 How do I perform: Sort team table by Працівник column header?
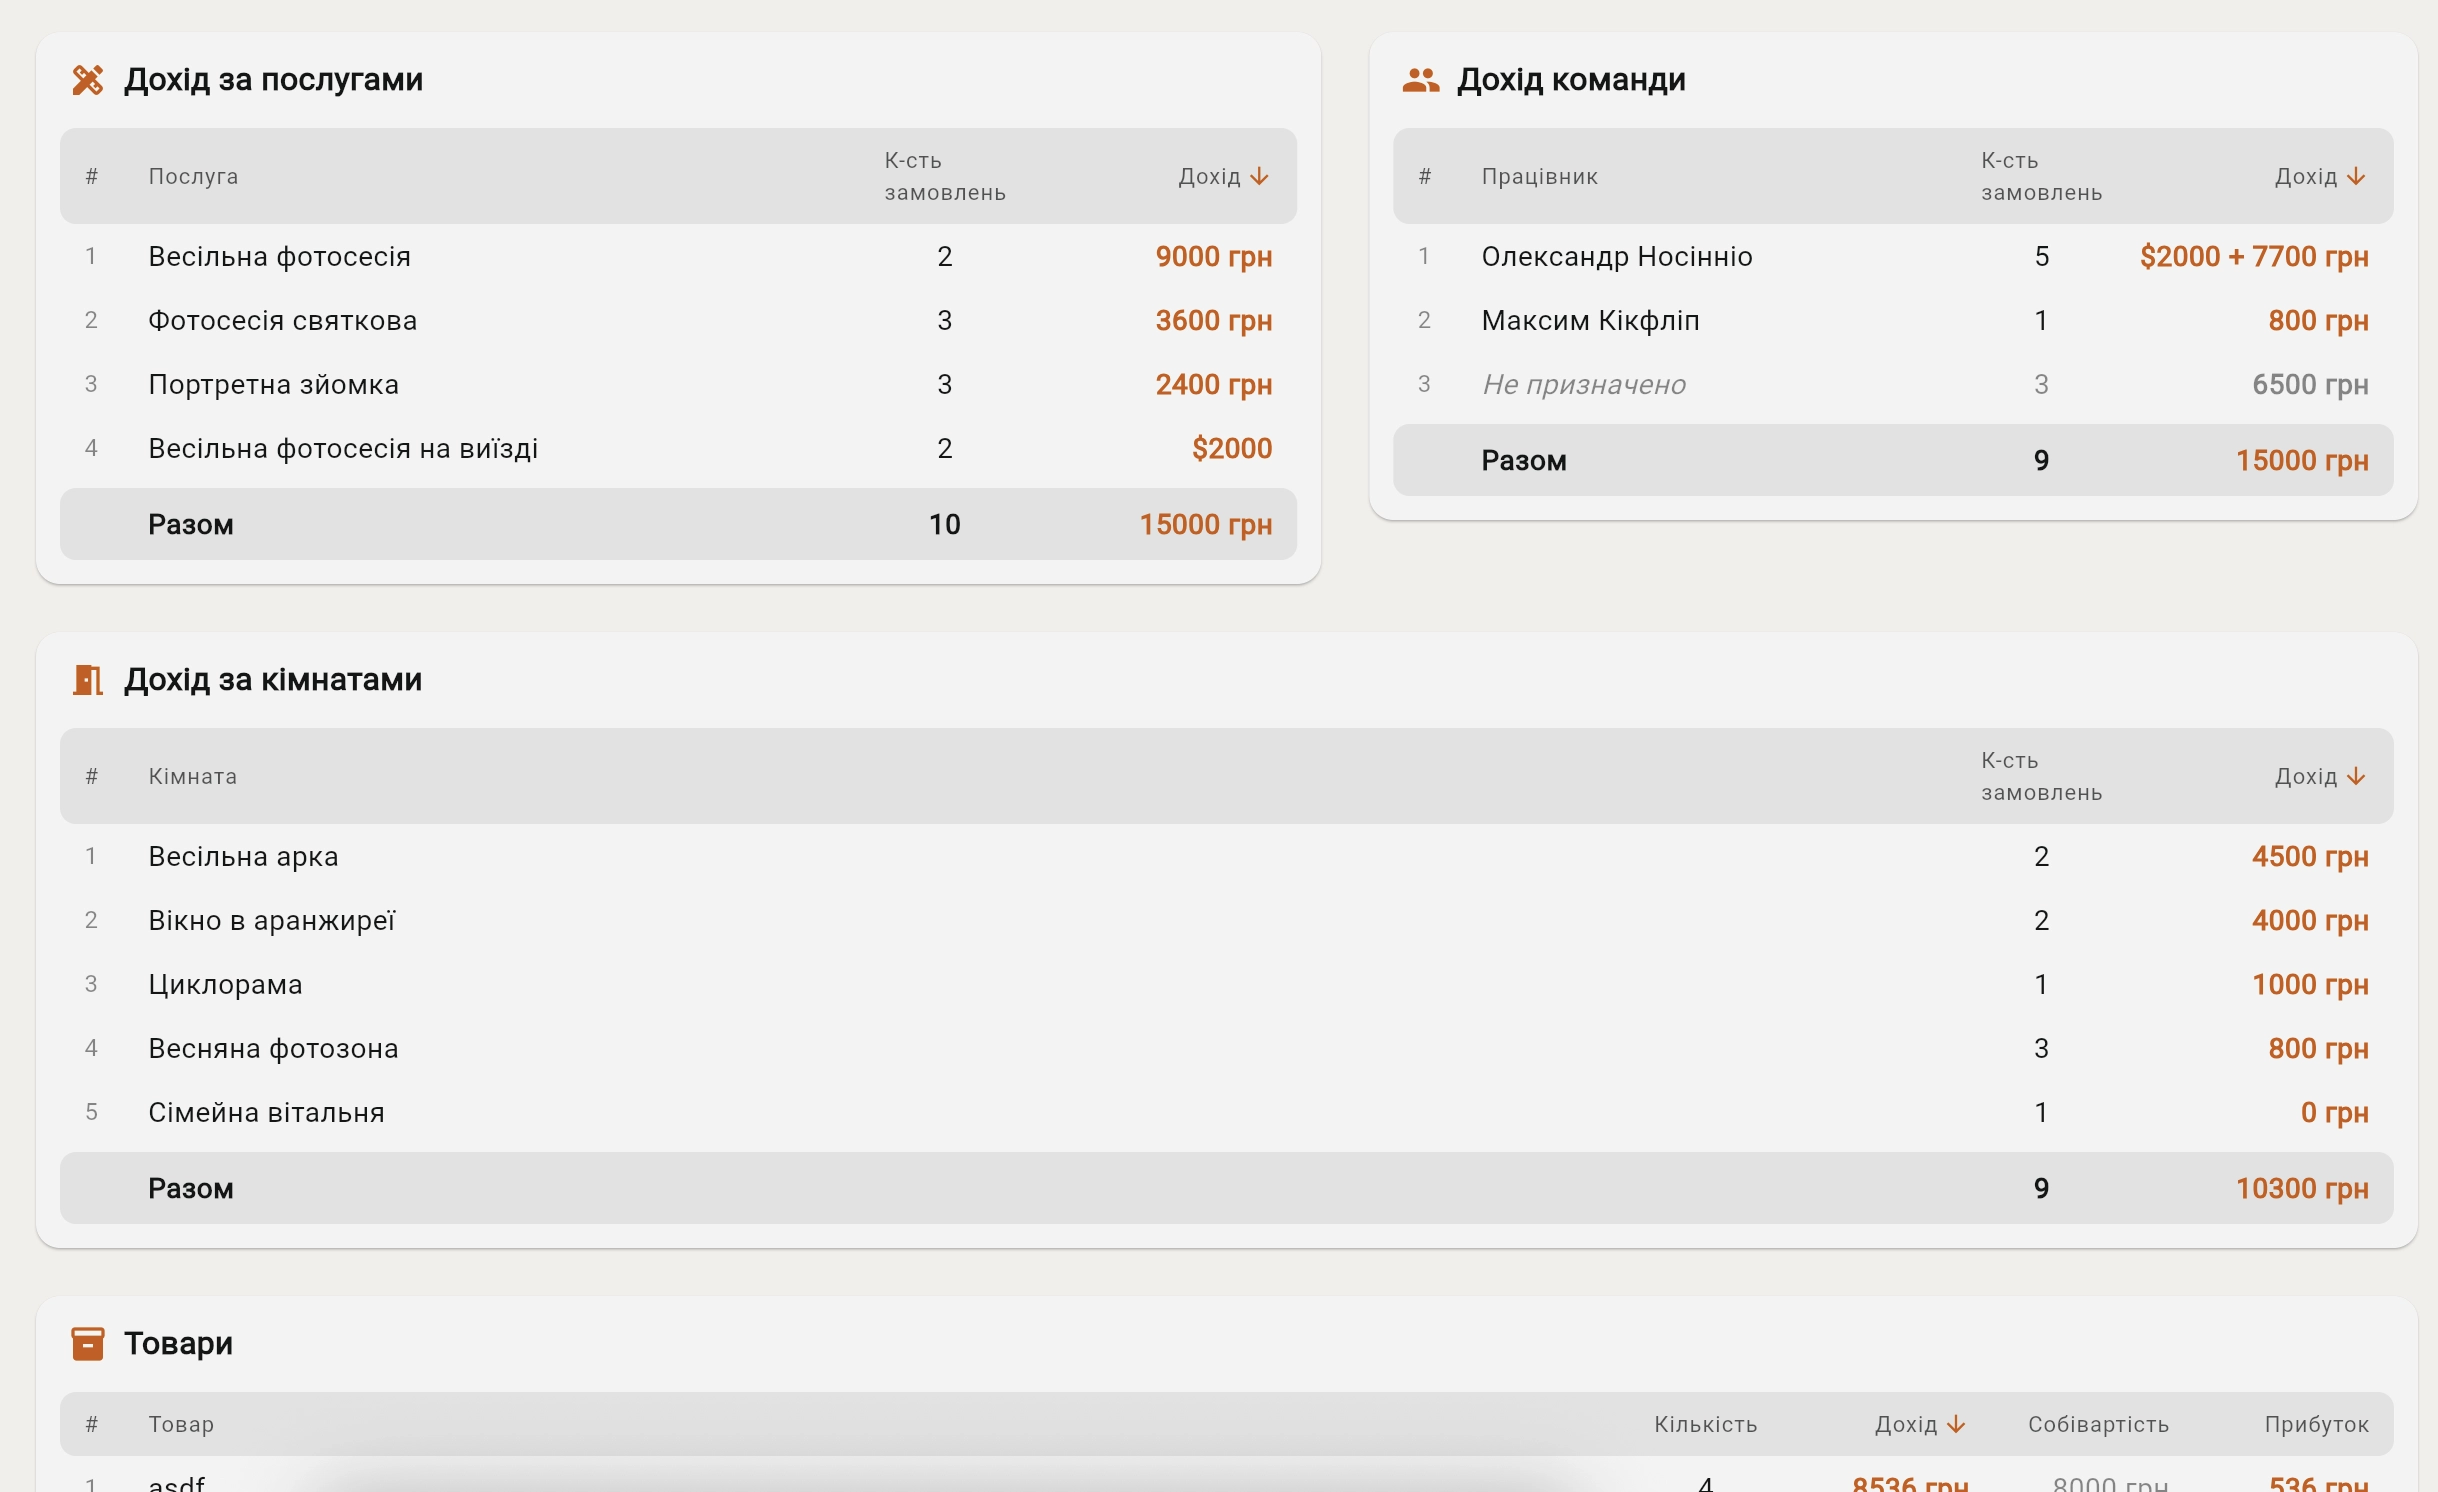tap(1540, 177)
